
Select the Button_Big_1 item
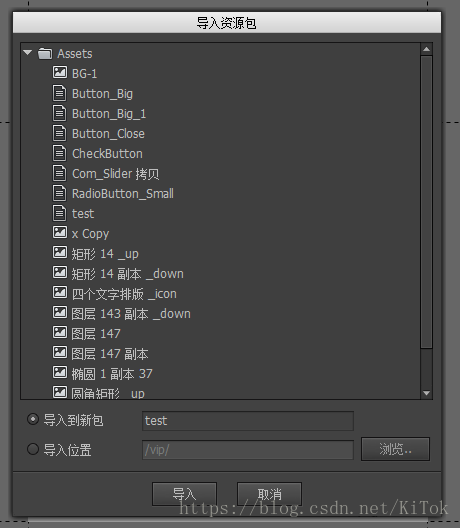(109, 114)
